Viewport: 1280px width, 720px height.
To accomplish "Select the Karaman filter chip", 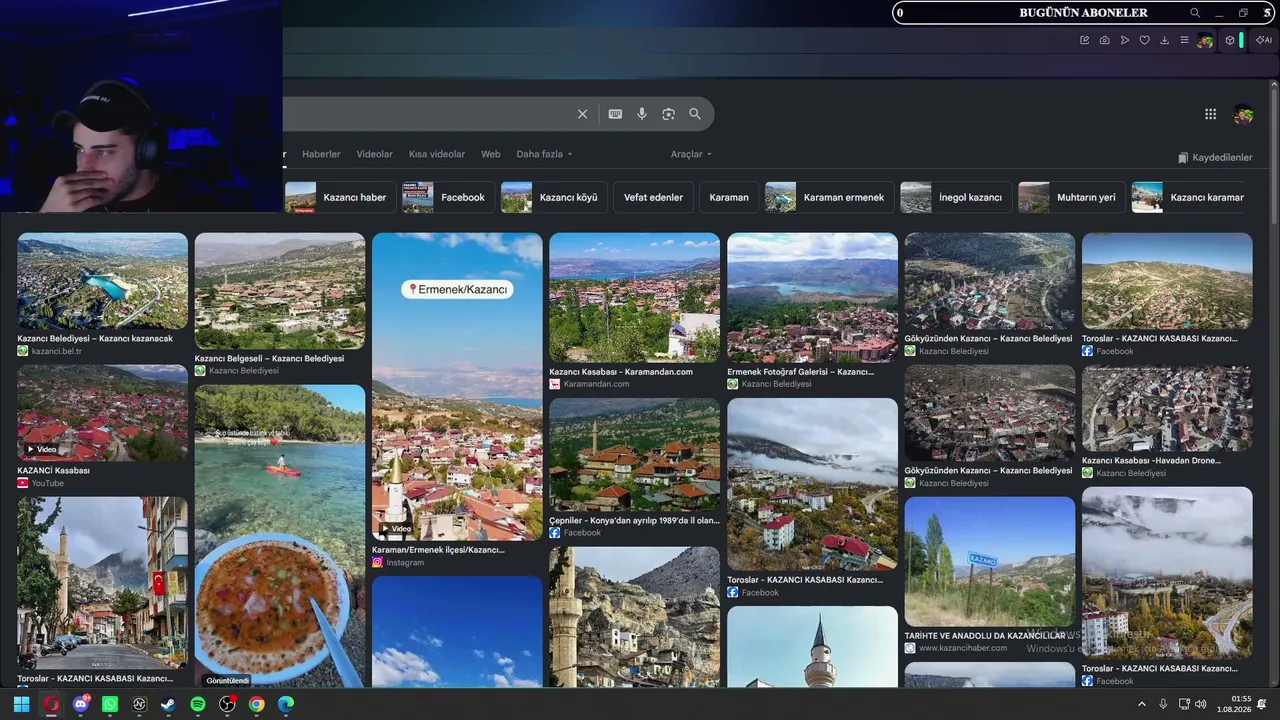I will tap(729, 197).
